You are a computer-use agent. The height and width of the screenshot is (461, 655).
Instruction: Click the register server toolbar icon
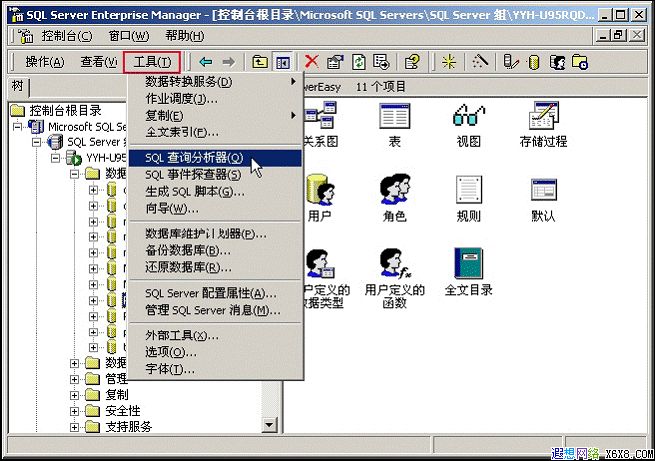coord(510,62)
